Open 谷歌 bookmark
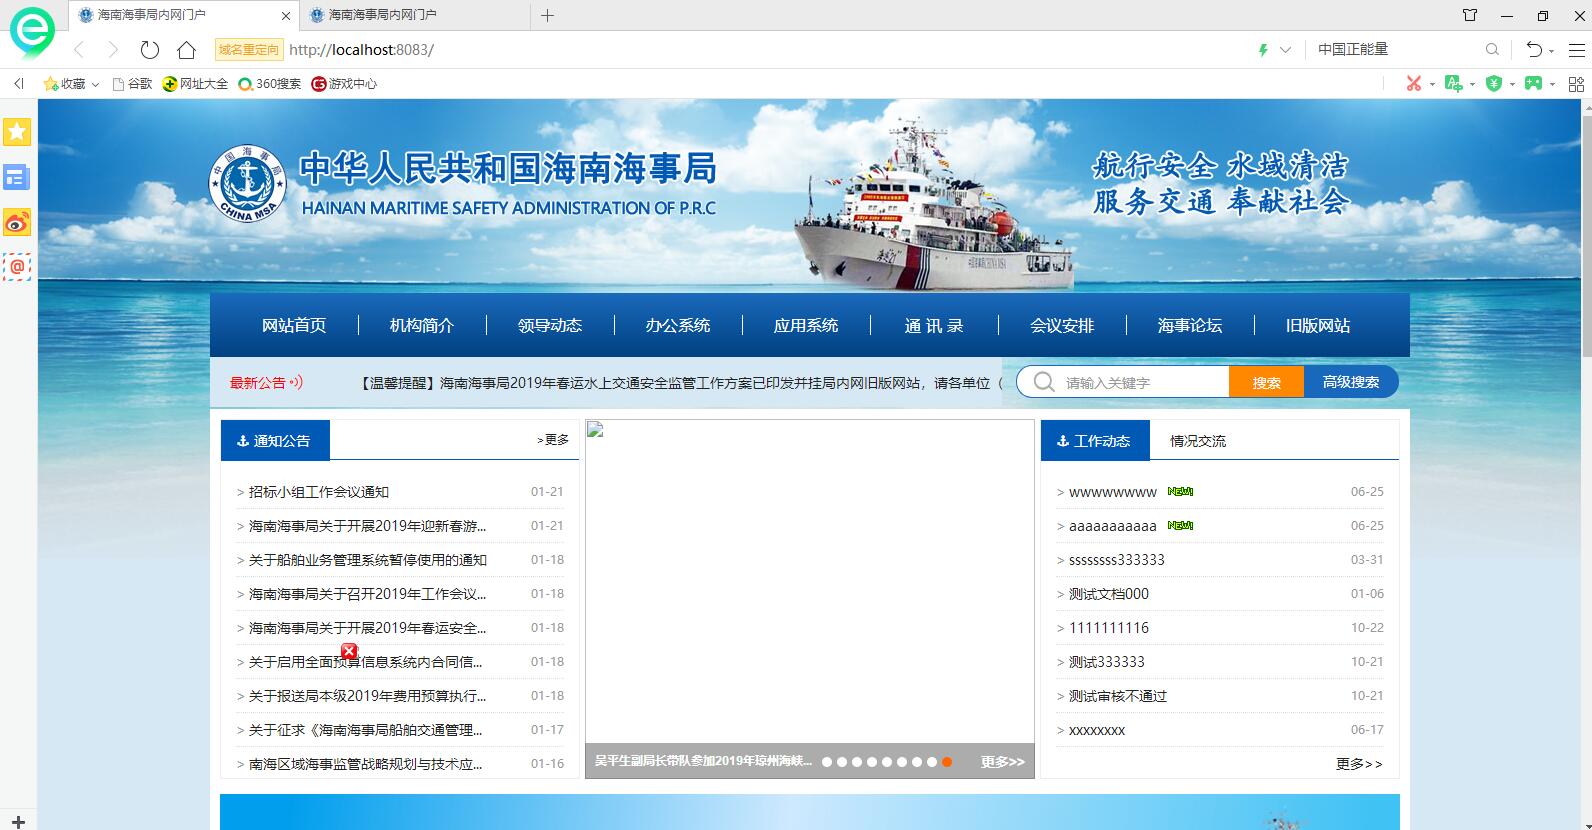This screenshot has height=830, width=1592. coord(132,84)
